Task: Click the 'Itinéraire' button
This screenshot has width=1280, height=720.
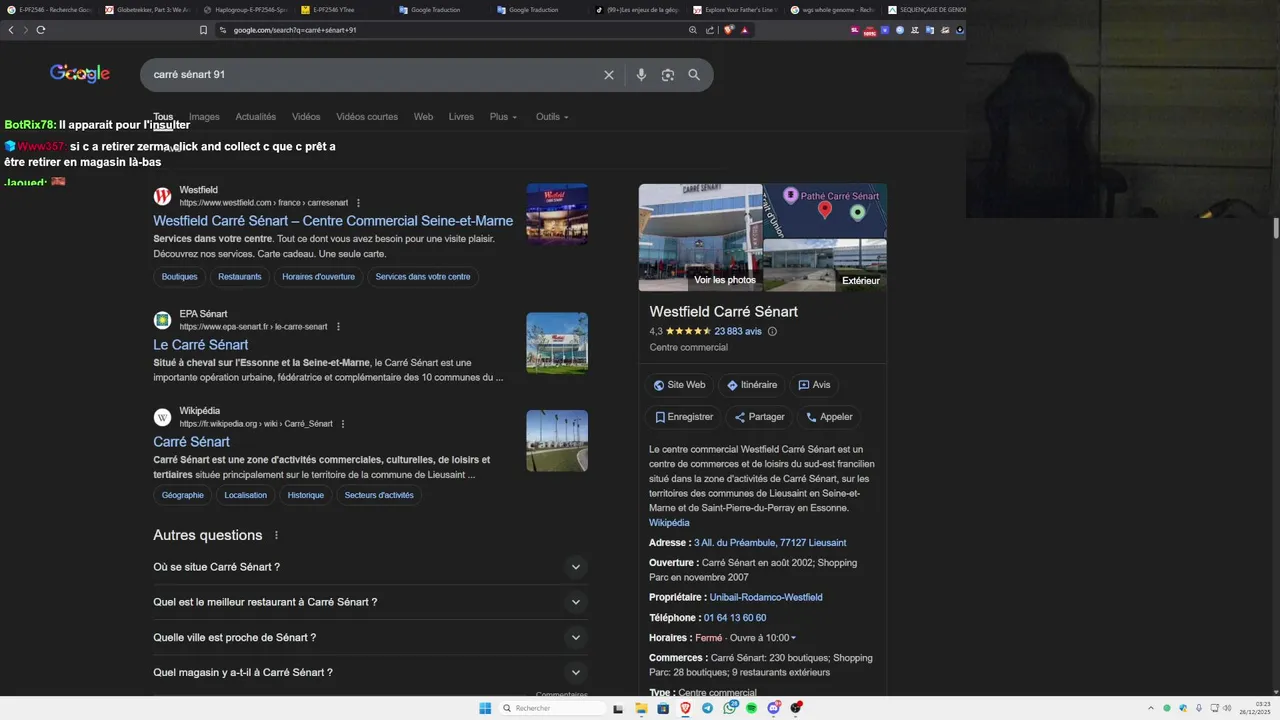Action: point(752,385)
